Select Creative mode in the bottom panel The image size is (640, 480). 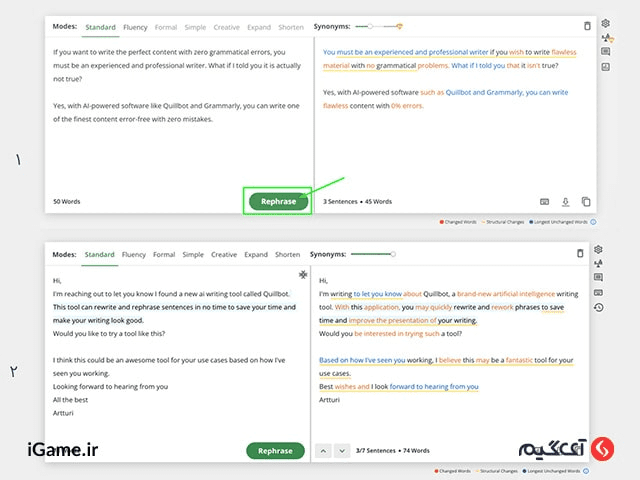[x=224, y=255]
